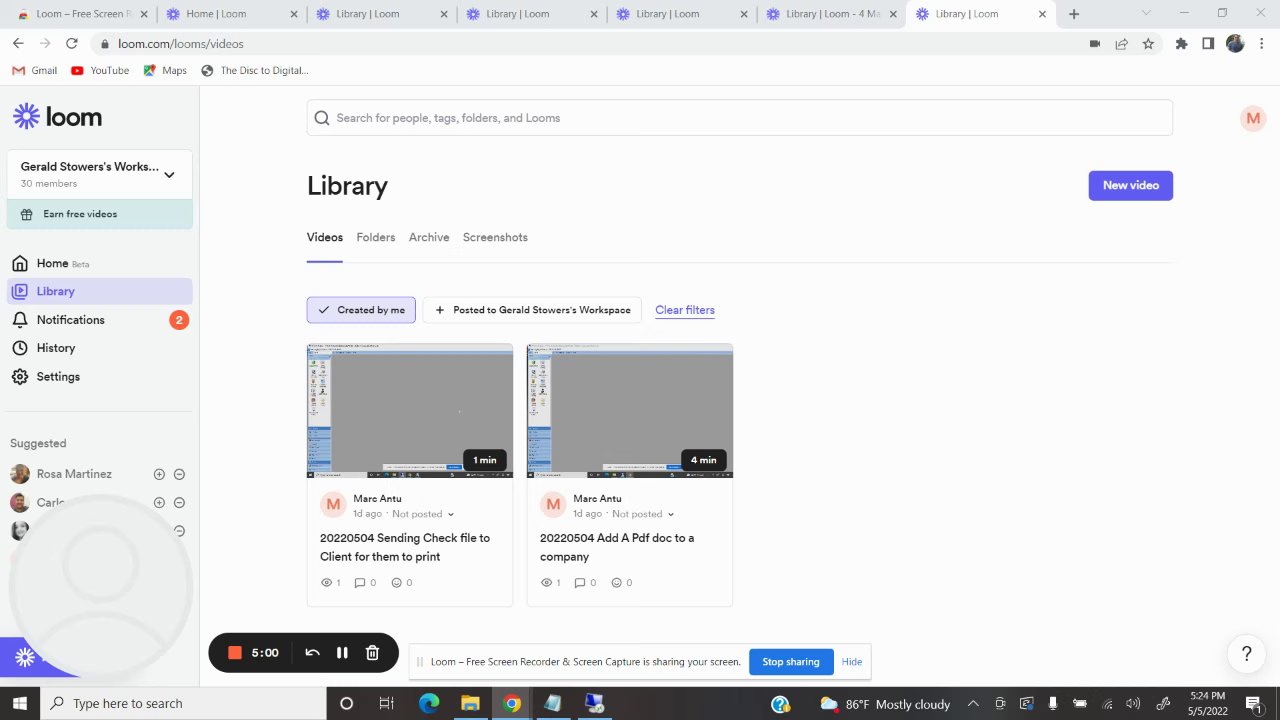Open the help question mark button
Viewport: 1280px width, 720px height.
(1246, 654)
